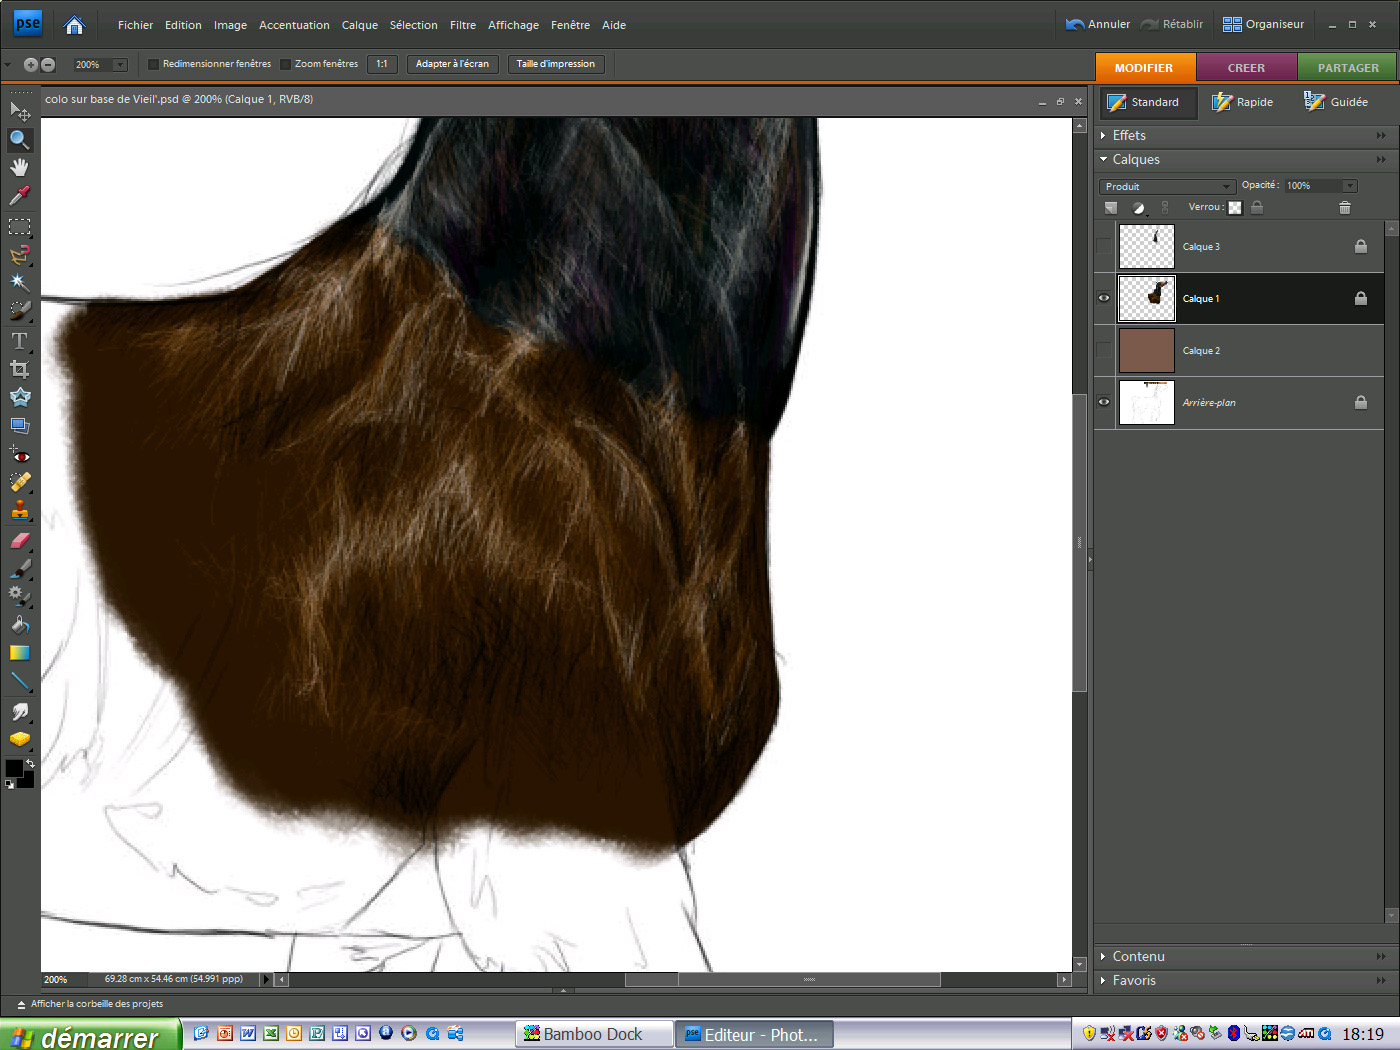The height and width of the screenshot is (1050, 1400).
Task: Select the Line shape tool
Action: click(x=19, y=681)
